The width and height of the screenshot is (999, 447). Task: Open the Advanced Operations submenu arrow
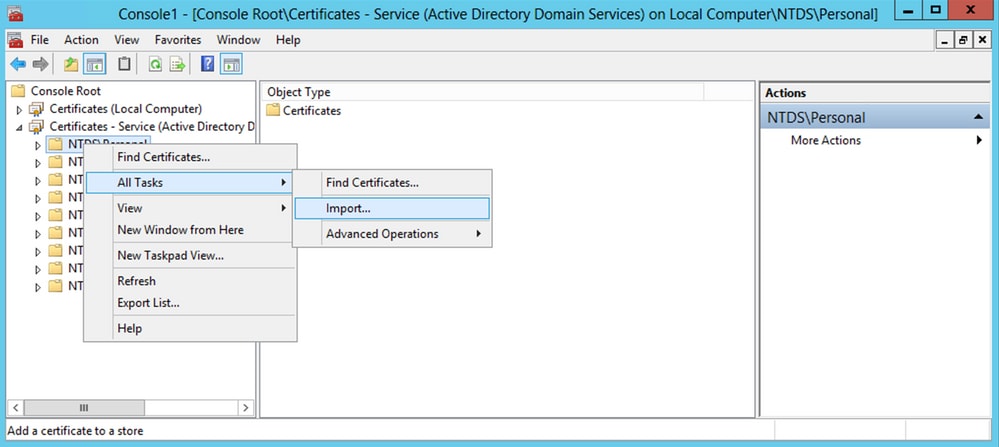pos(478,234)
